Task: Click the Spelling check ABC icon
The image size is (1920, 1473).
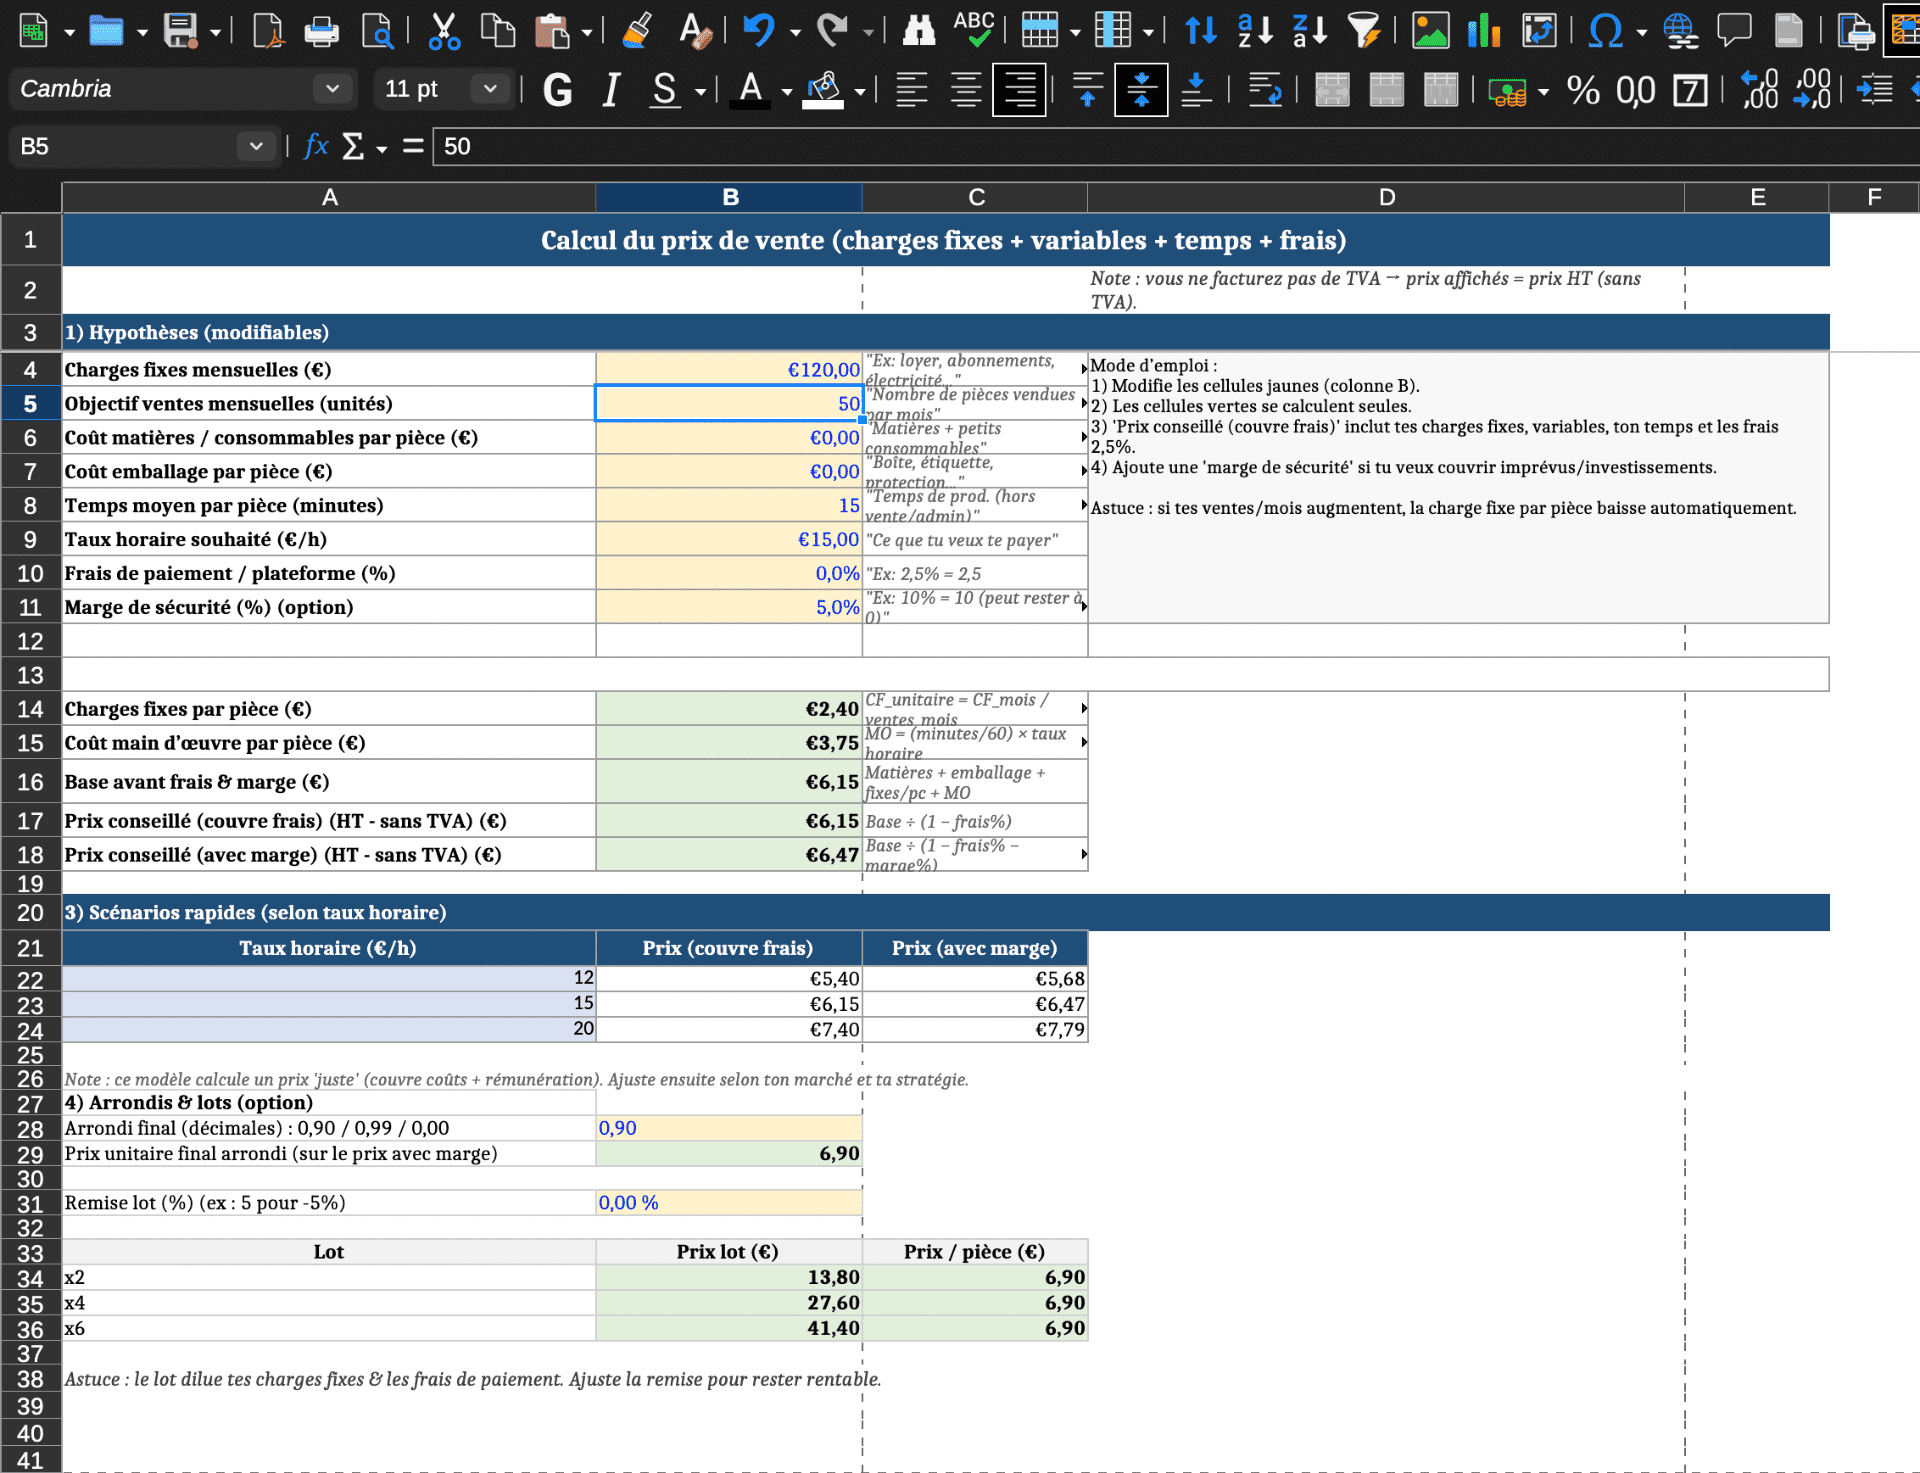Action: point(973,31)
